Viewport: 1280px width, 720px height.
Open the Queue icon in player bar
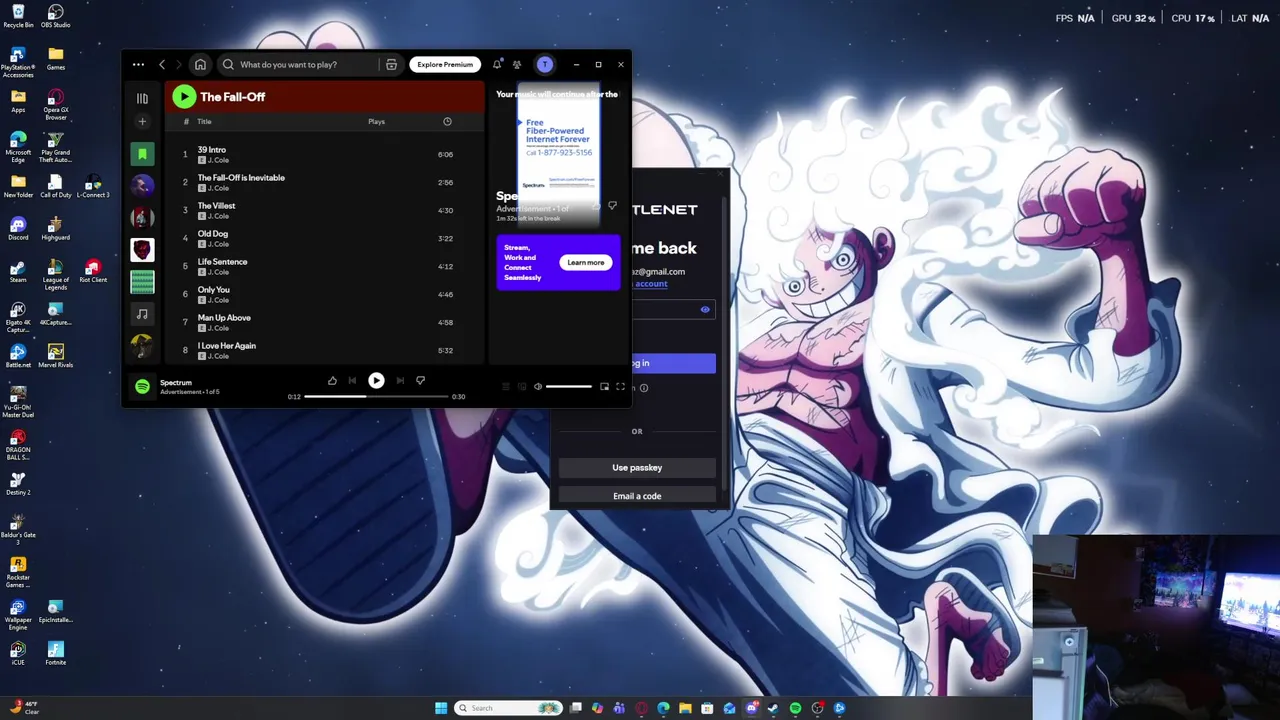pos(506,386)
